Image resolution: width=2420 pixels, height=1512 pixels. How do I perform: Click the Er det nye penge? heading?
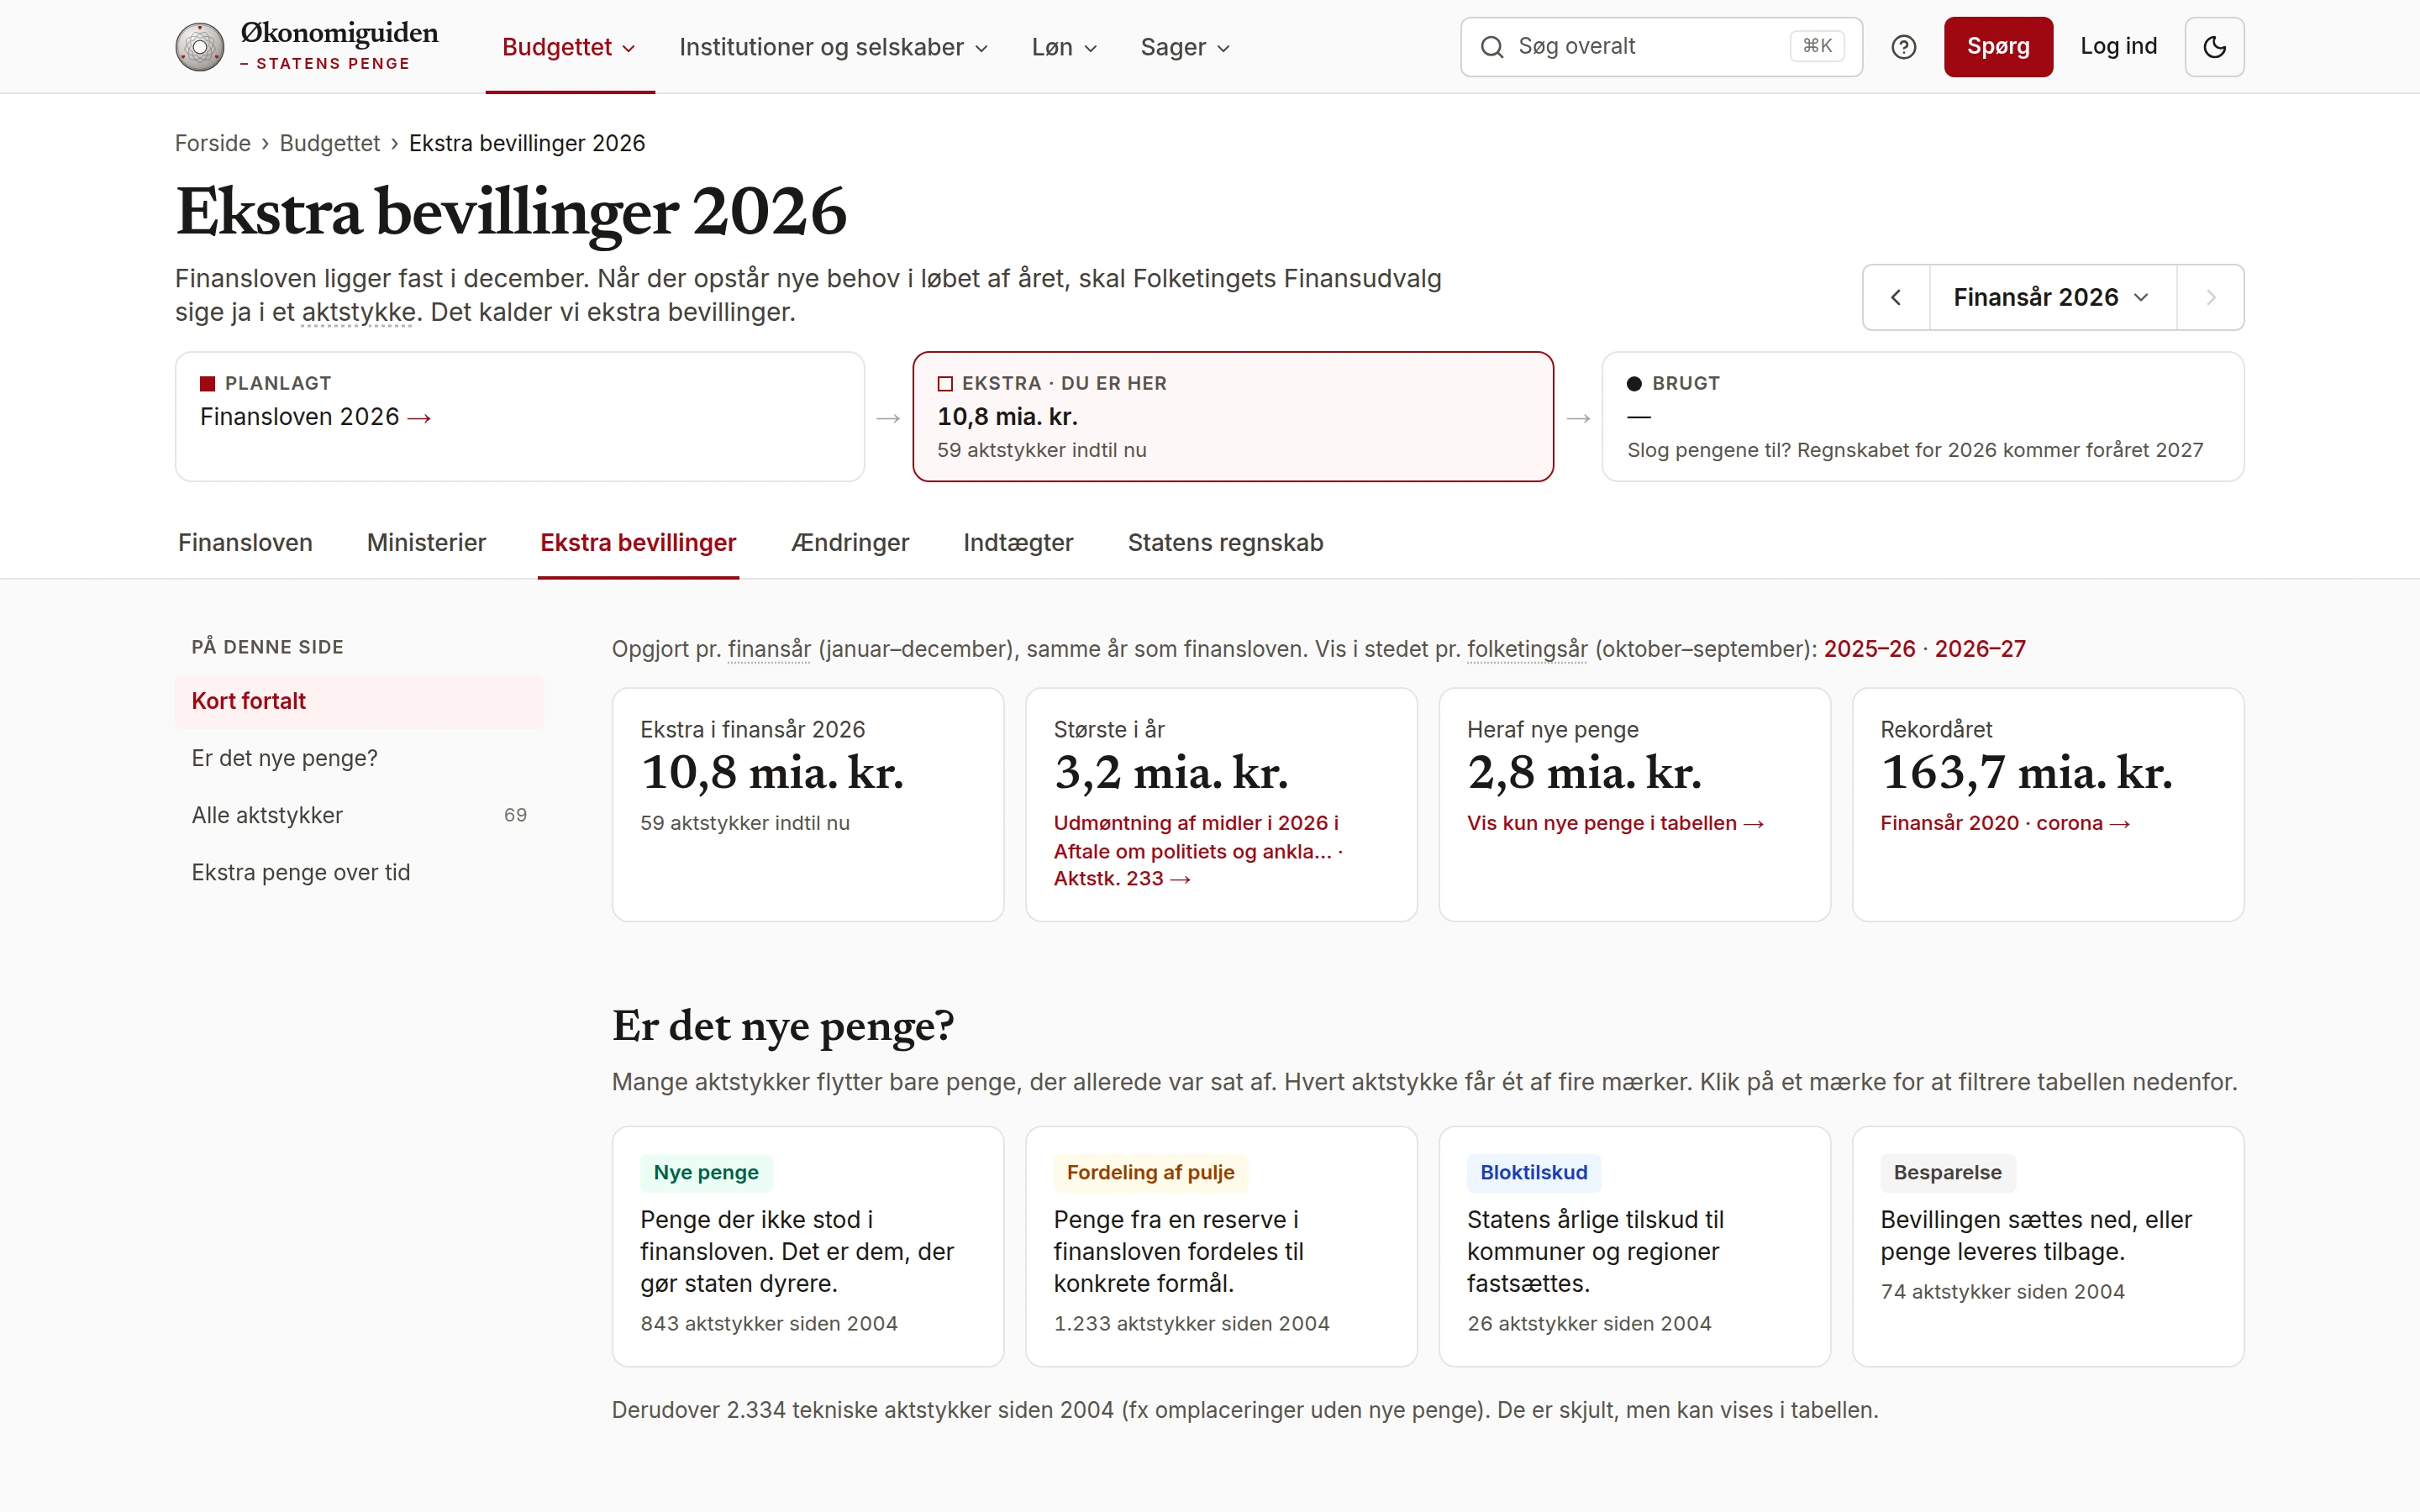(783, 1026)
